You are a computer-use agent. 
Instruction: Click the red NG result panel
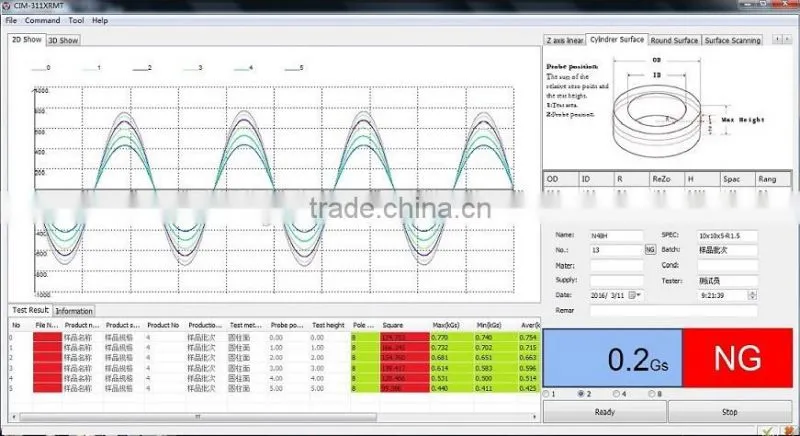[x=737, y=358]
